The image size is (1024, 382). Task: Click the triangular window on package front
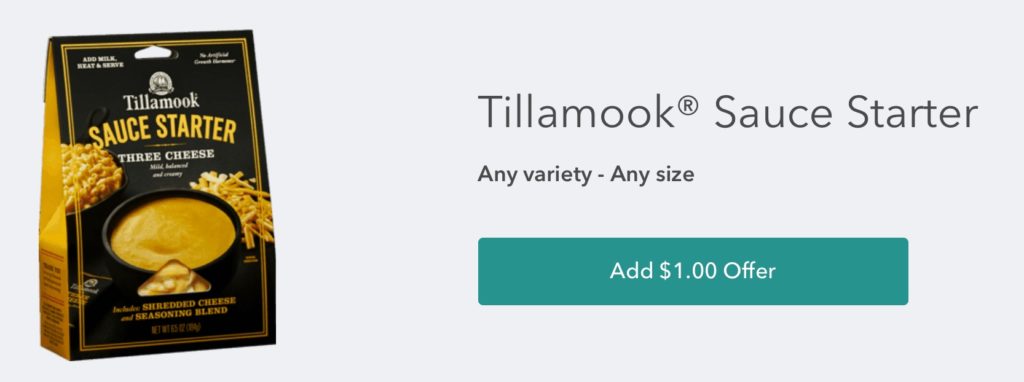(x=174, y=278)
